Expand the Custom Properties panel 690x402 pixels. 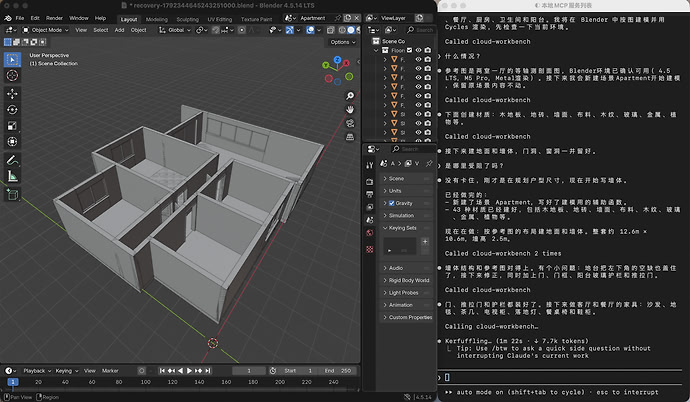coord(406,317)
